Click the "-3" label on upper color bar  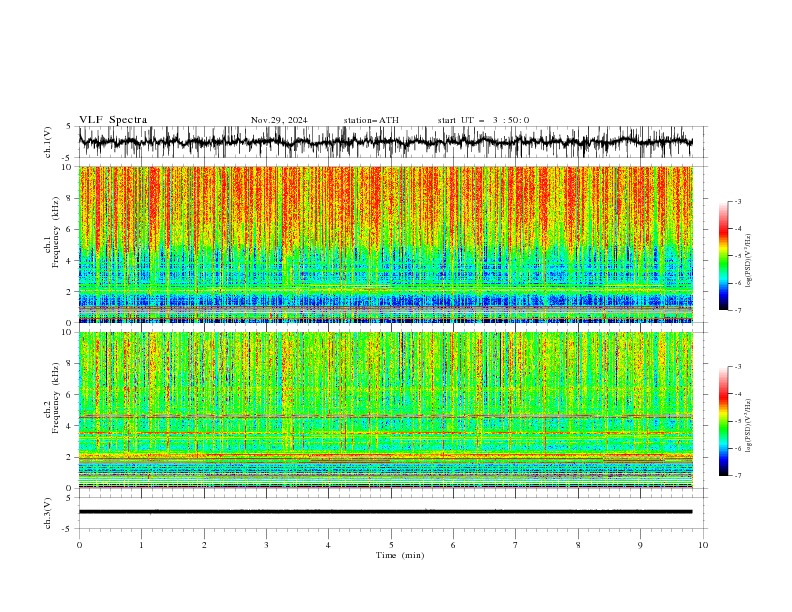pyautogui.click(x=738, y=201)
